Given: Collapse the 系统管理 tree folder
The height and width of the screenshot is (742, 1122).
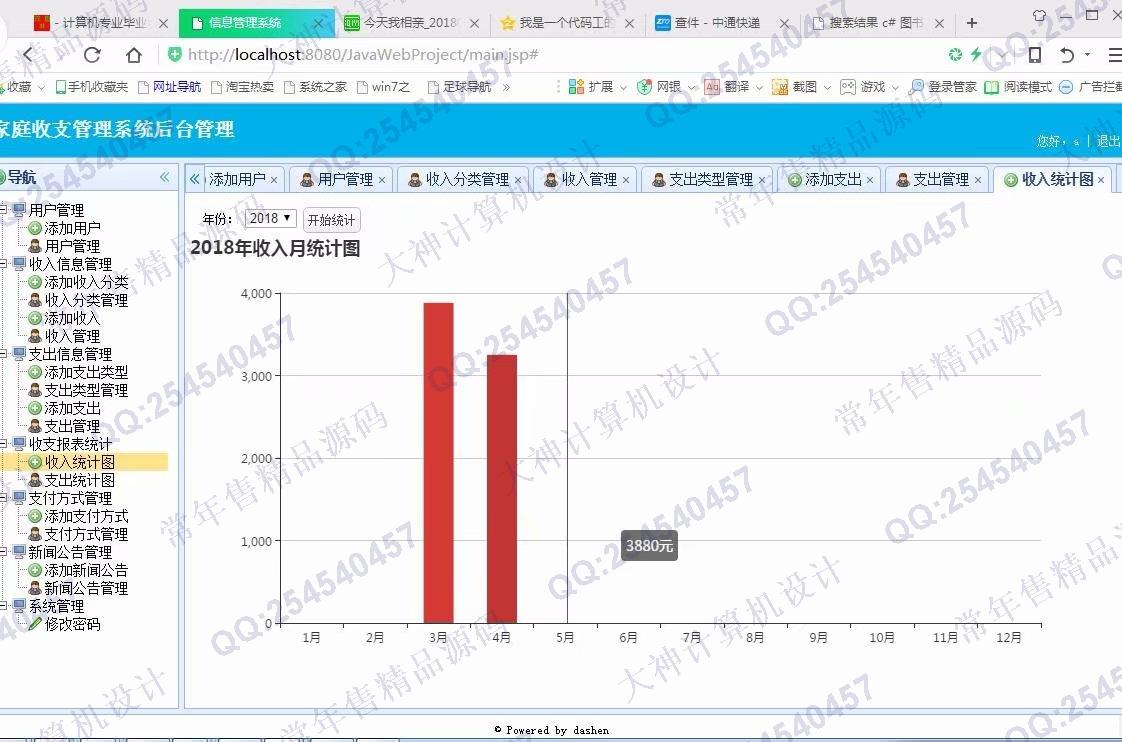Looking at the screenshot, I should click(3, 606).
